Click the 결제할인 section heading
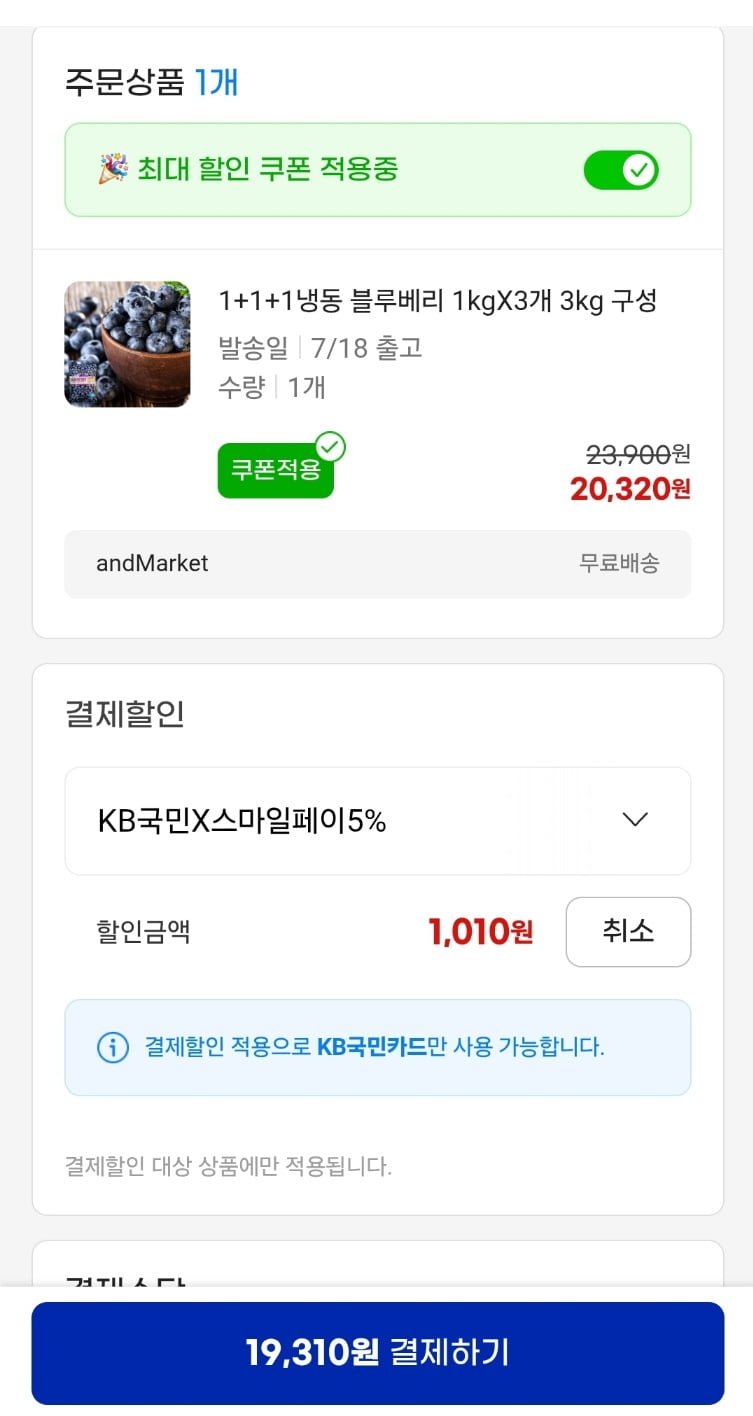Image resolution: width=753 pixels, height=1416 pixels. [x=125, y=715]
